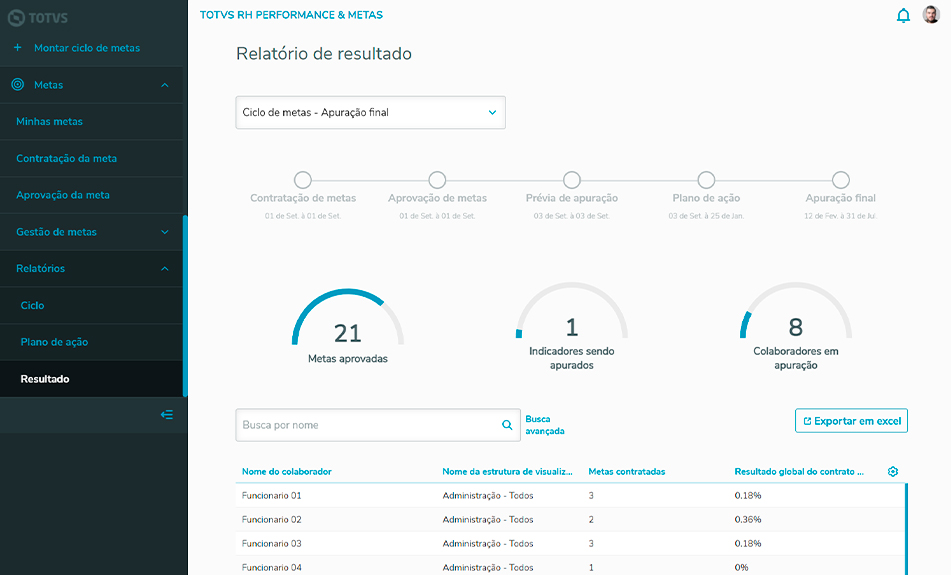Sort by Metas contratadas column

pos(627,471)
